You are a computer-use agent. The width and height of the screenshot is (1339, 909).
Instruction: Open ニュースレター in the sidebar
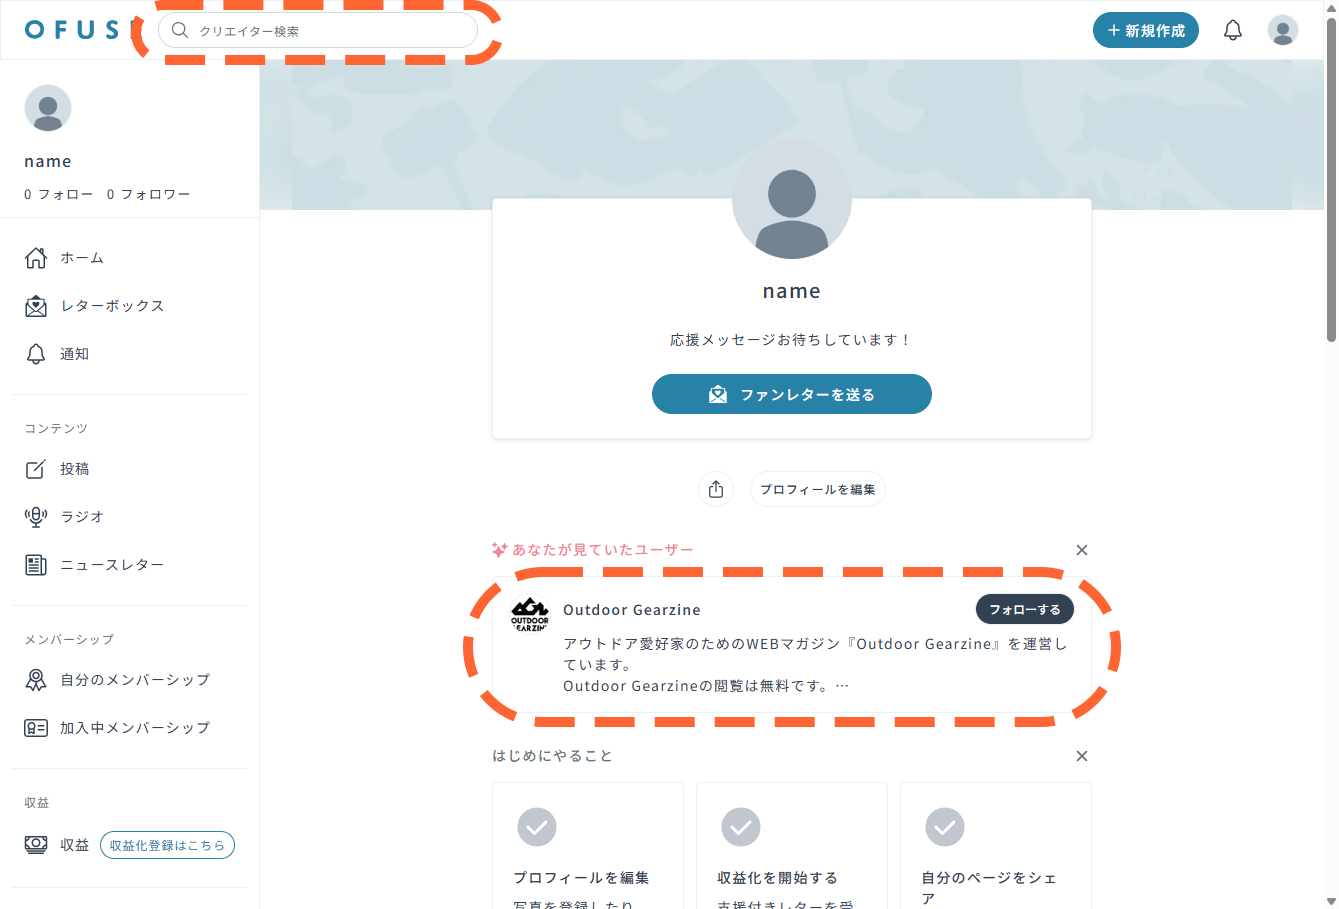click(x=111, y=565)
